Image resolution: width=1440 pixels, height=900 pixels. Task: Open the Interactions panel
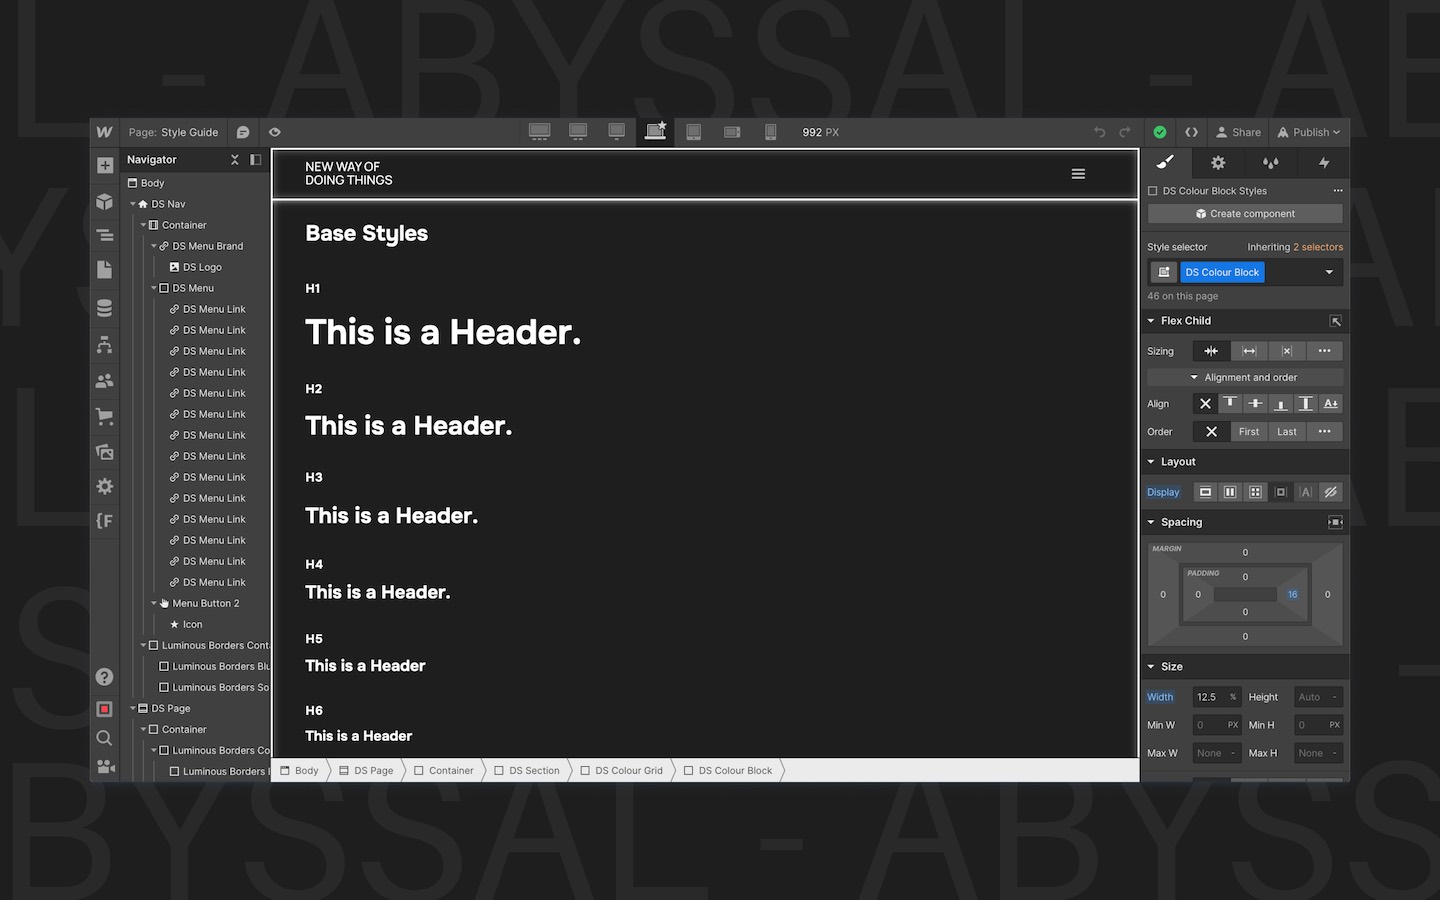[x=1323, y=163]
